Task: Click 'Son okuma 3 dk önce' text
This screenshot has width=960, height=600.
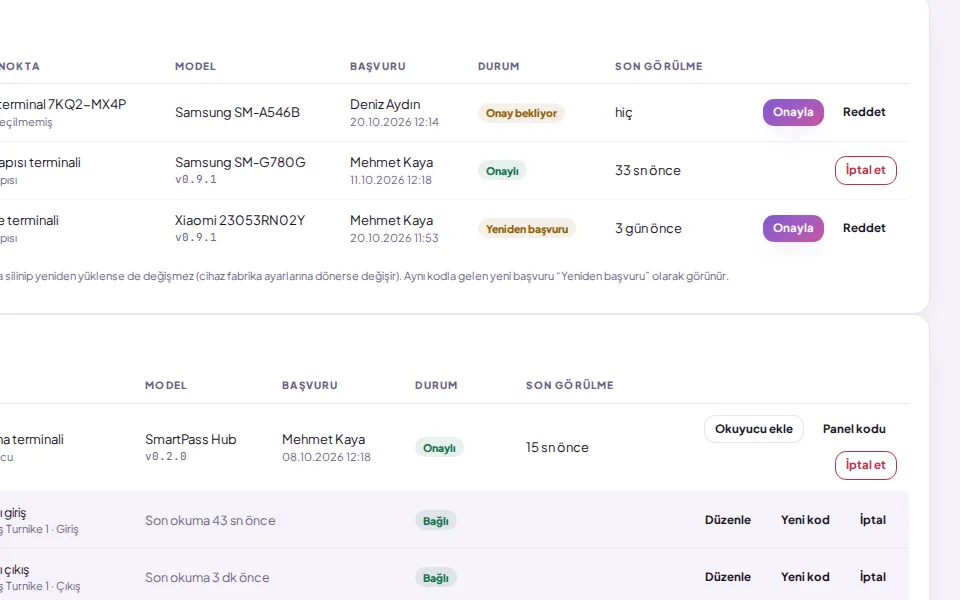Action: (x=207, y=577)
